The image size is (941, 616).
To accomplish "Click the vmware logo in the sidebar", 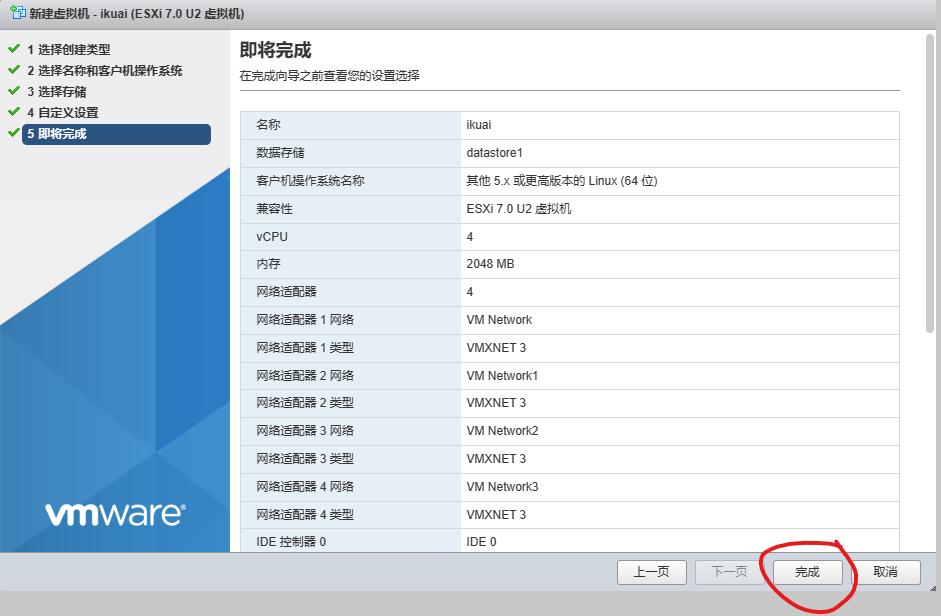I will tap(113, 513).
